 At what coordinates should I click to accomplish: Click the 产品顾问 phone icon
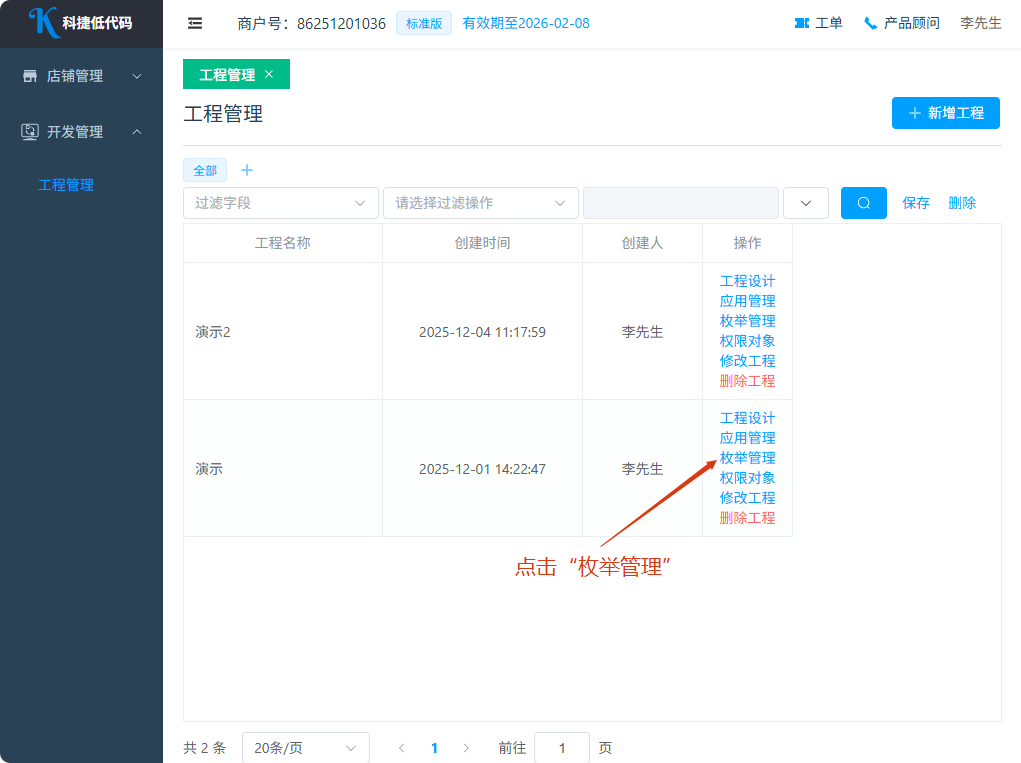point(870,23)
